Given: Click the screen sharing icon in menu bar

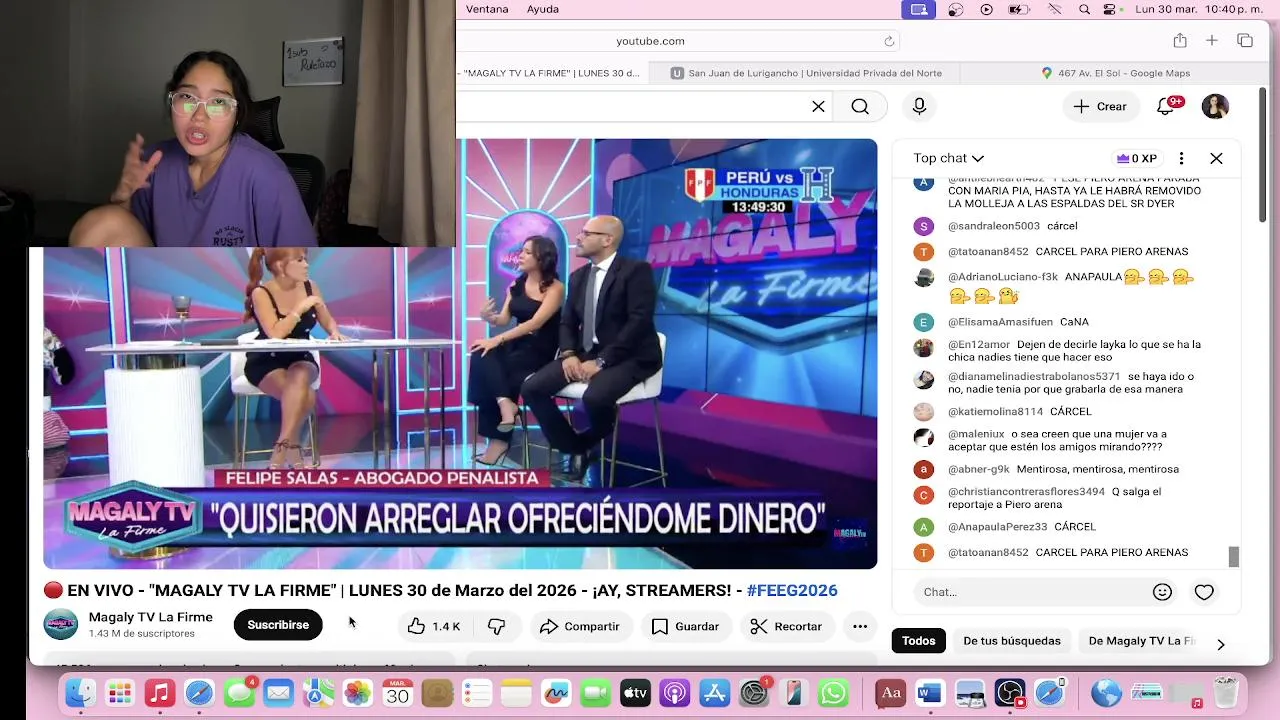Looking at the screenshot, I should (x=918, y=9).
